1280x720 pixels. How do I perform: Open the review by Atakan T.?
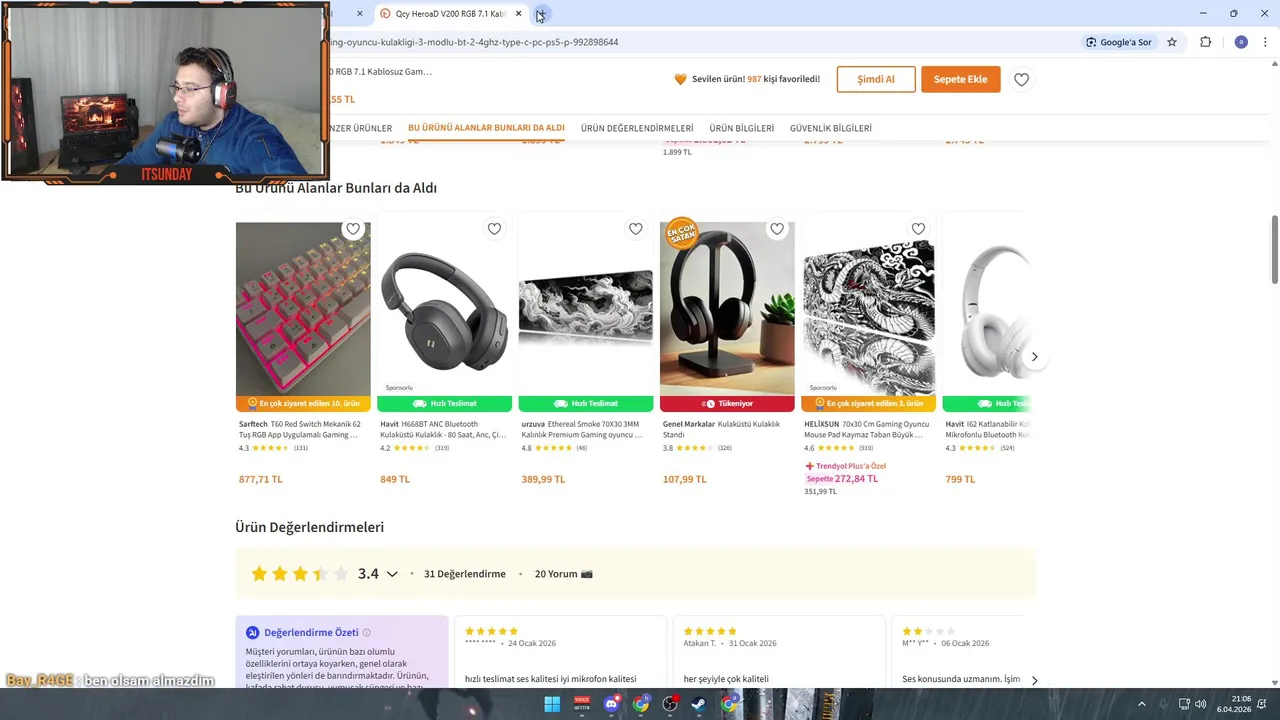tap(779, 651)
